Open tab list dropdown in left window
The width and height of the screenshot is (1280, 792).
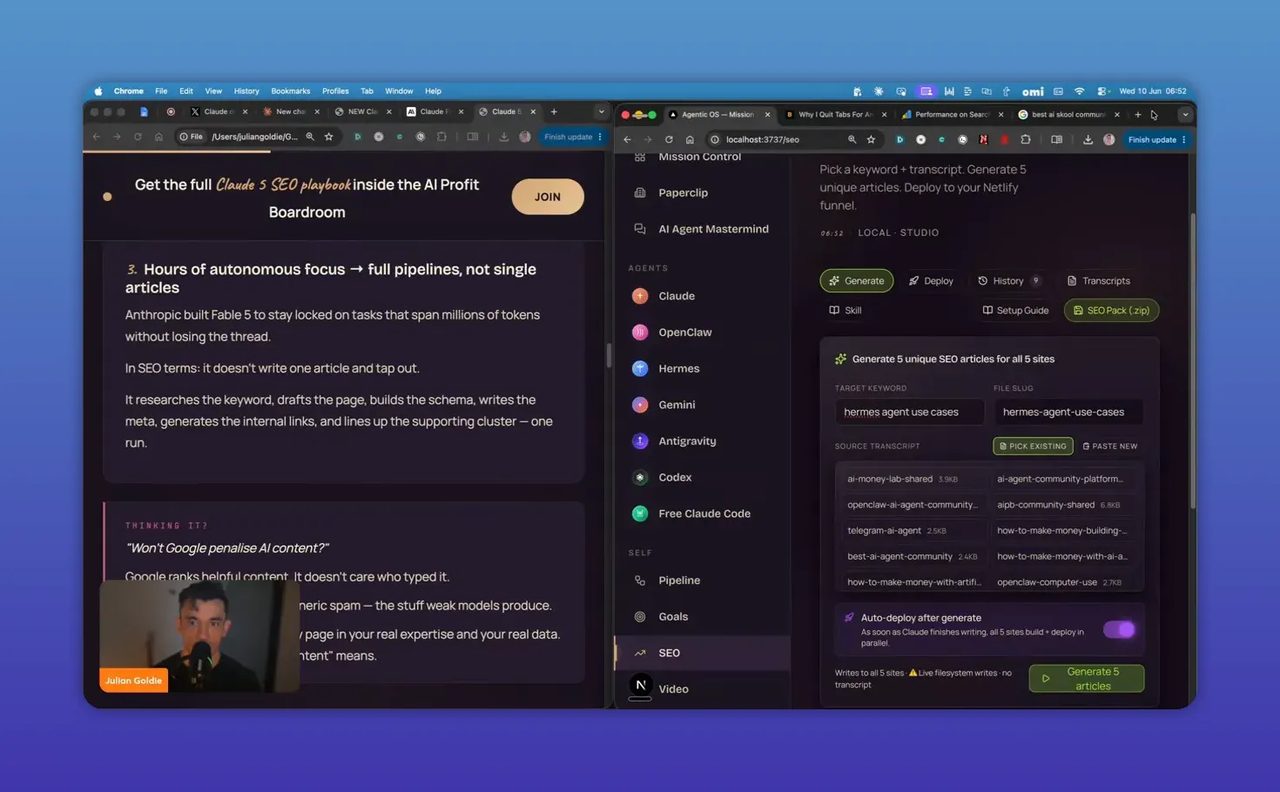tap(600, 112)
